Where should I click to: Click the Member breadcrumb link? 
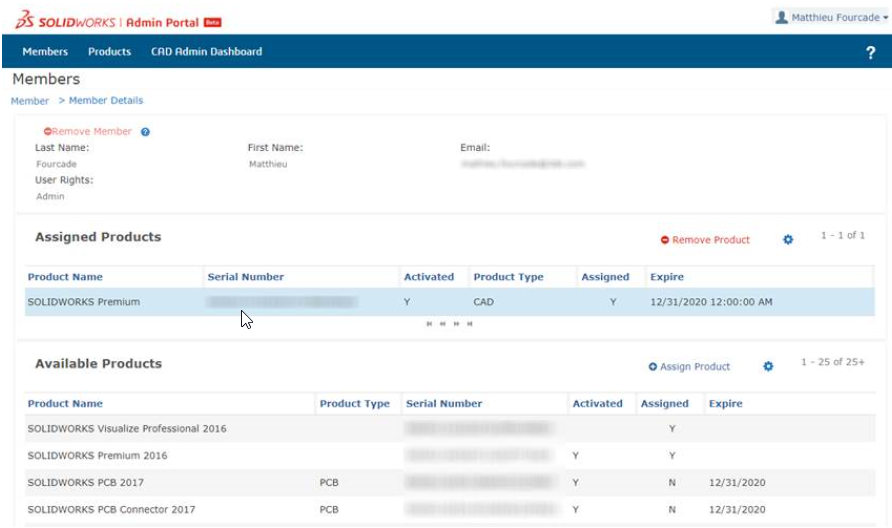click(x=30, y=101)
